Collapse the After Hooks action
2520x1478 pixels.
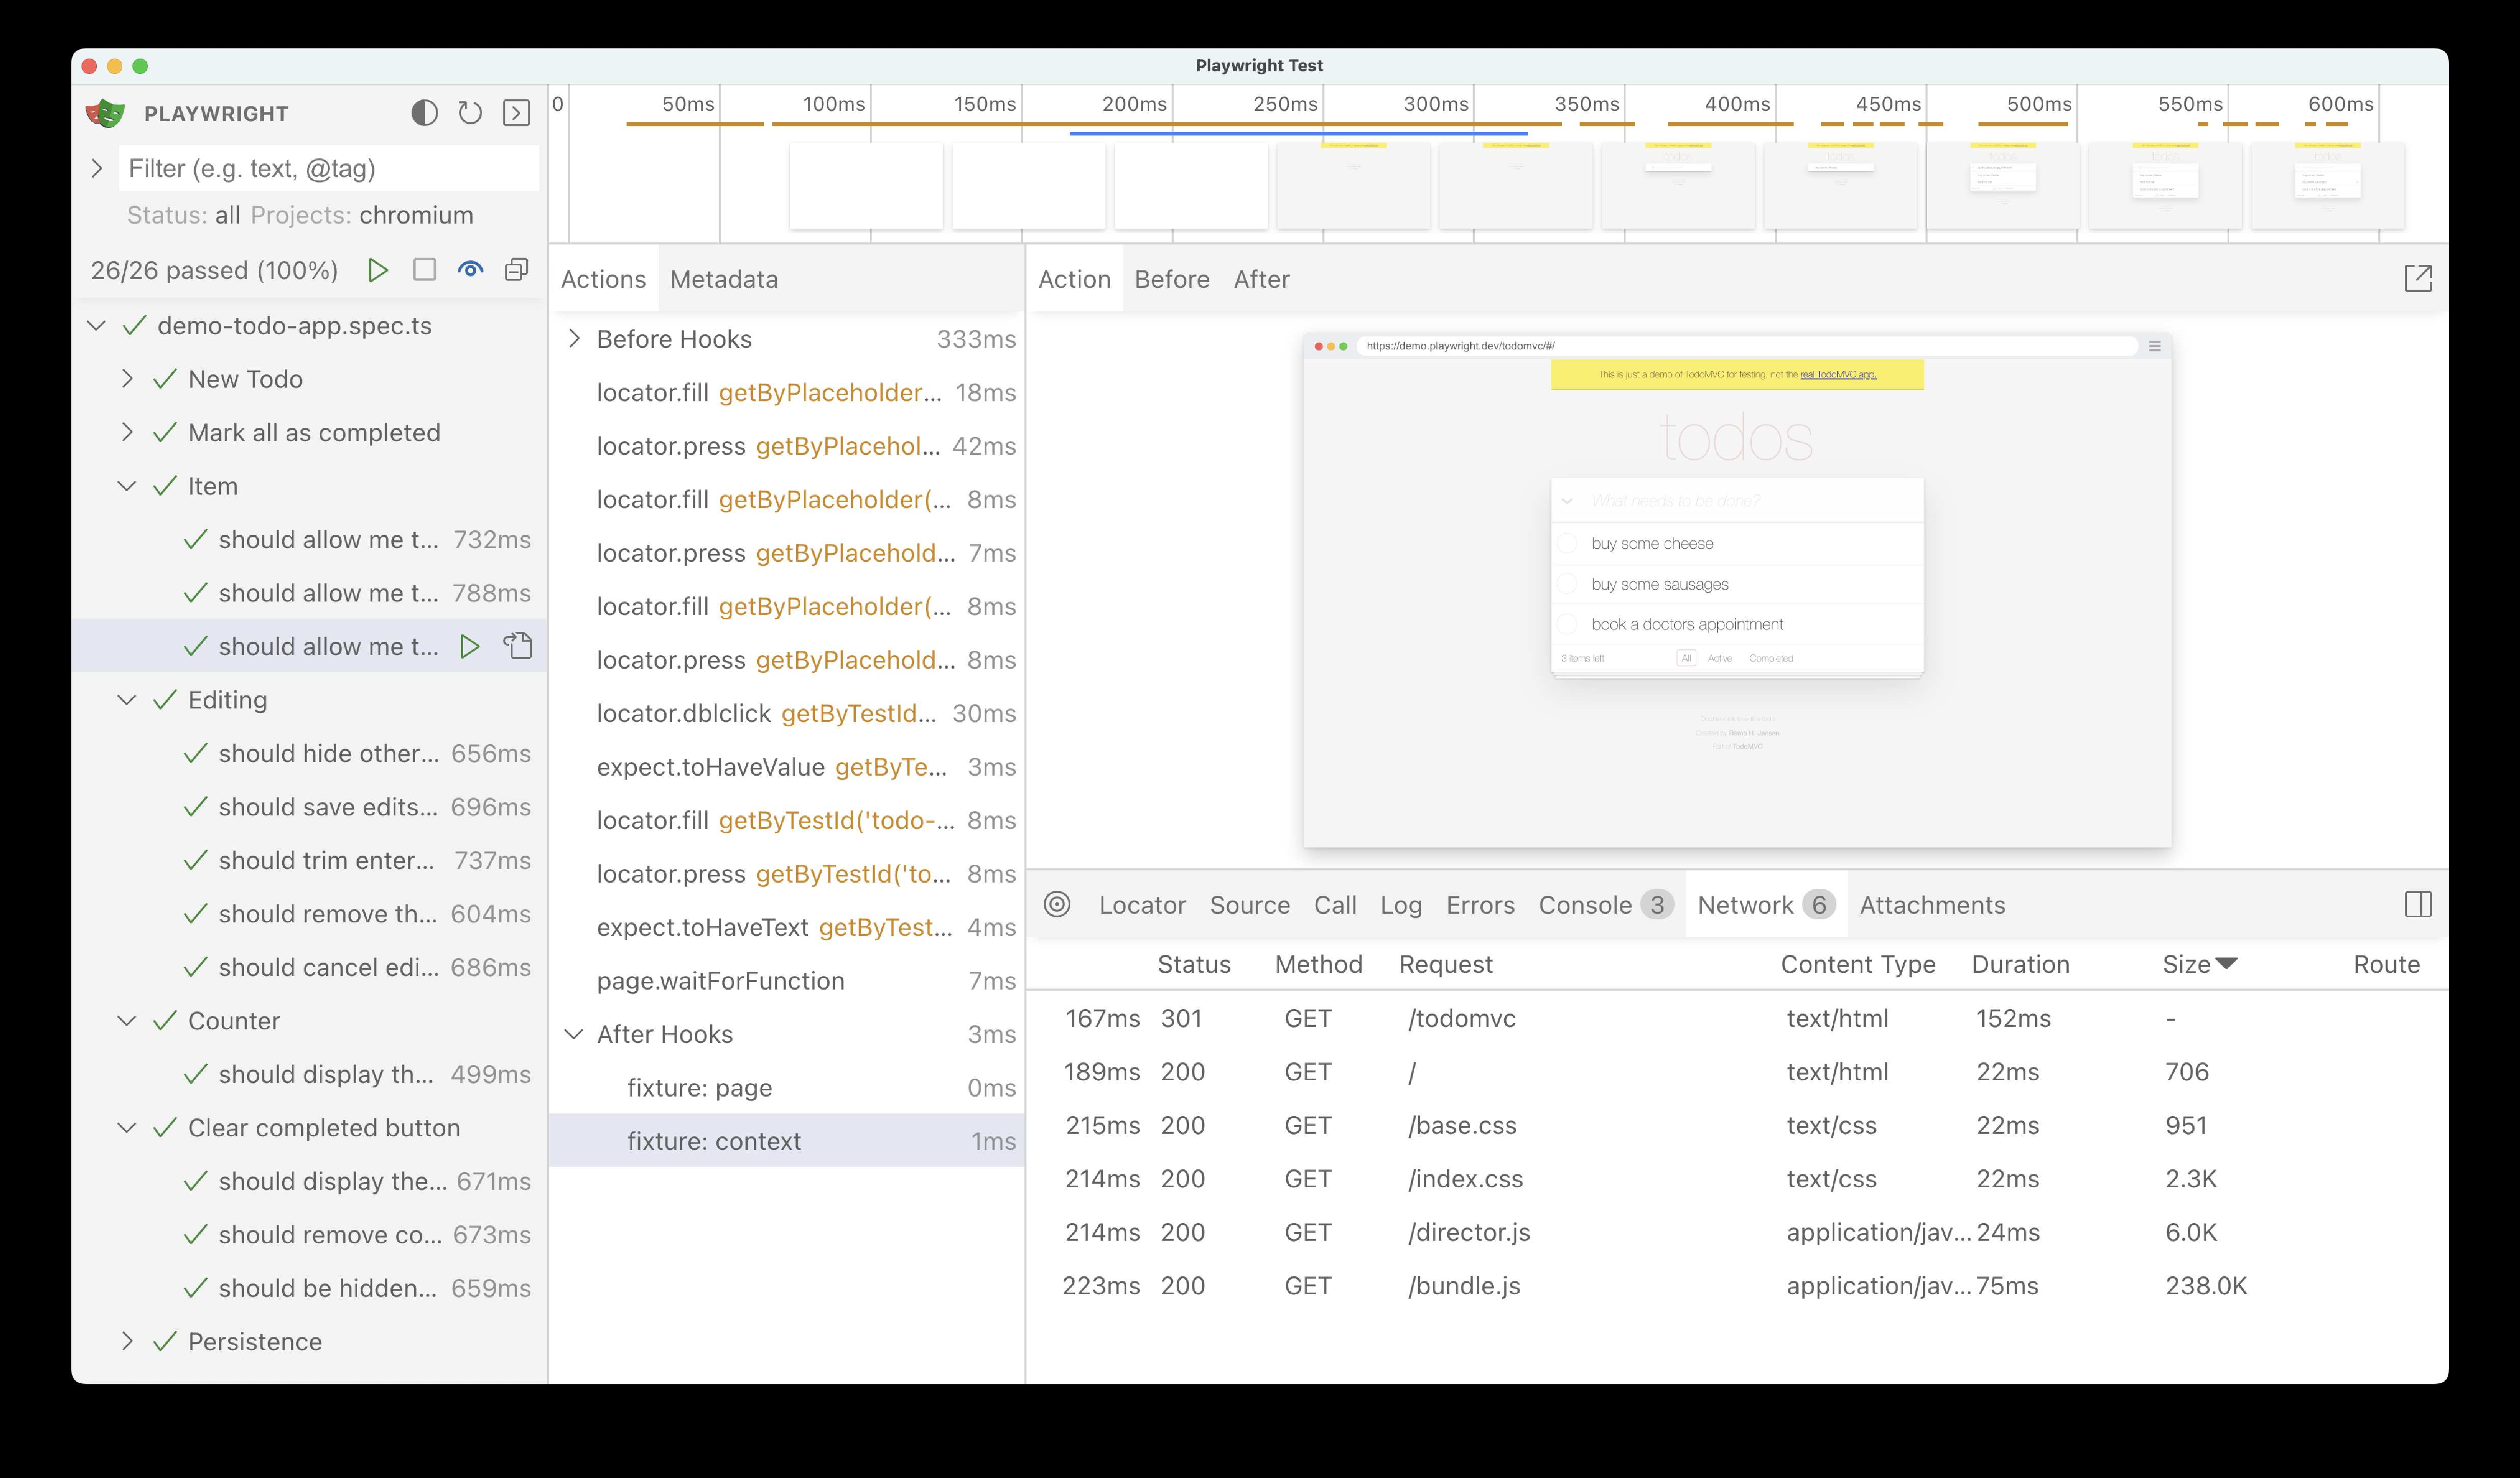point(574,1034)
